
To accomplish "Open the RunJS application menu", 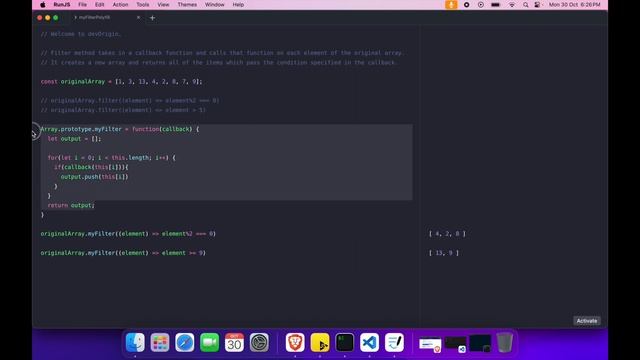I will pos(62,5).
